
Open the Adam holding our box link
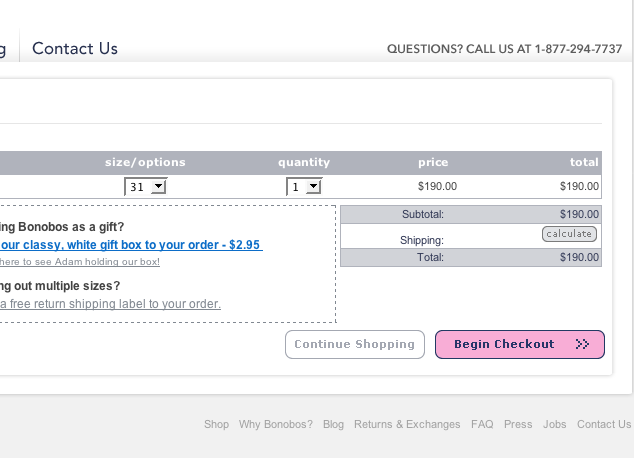(80, 262)
